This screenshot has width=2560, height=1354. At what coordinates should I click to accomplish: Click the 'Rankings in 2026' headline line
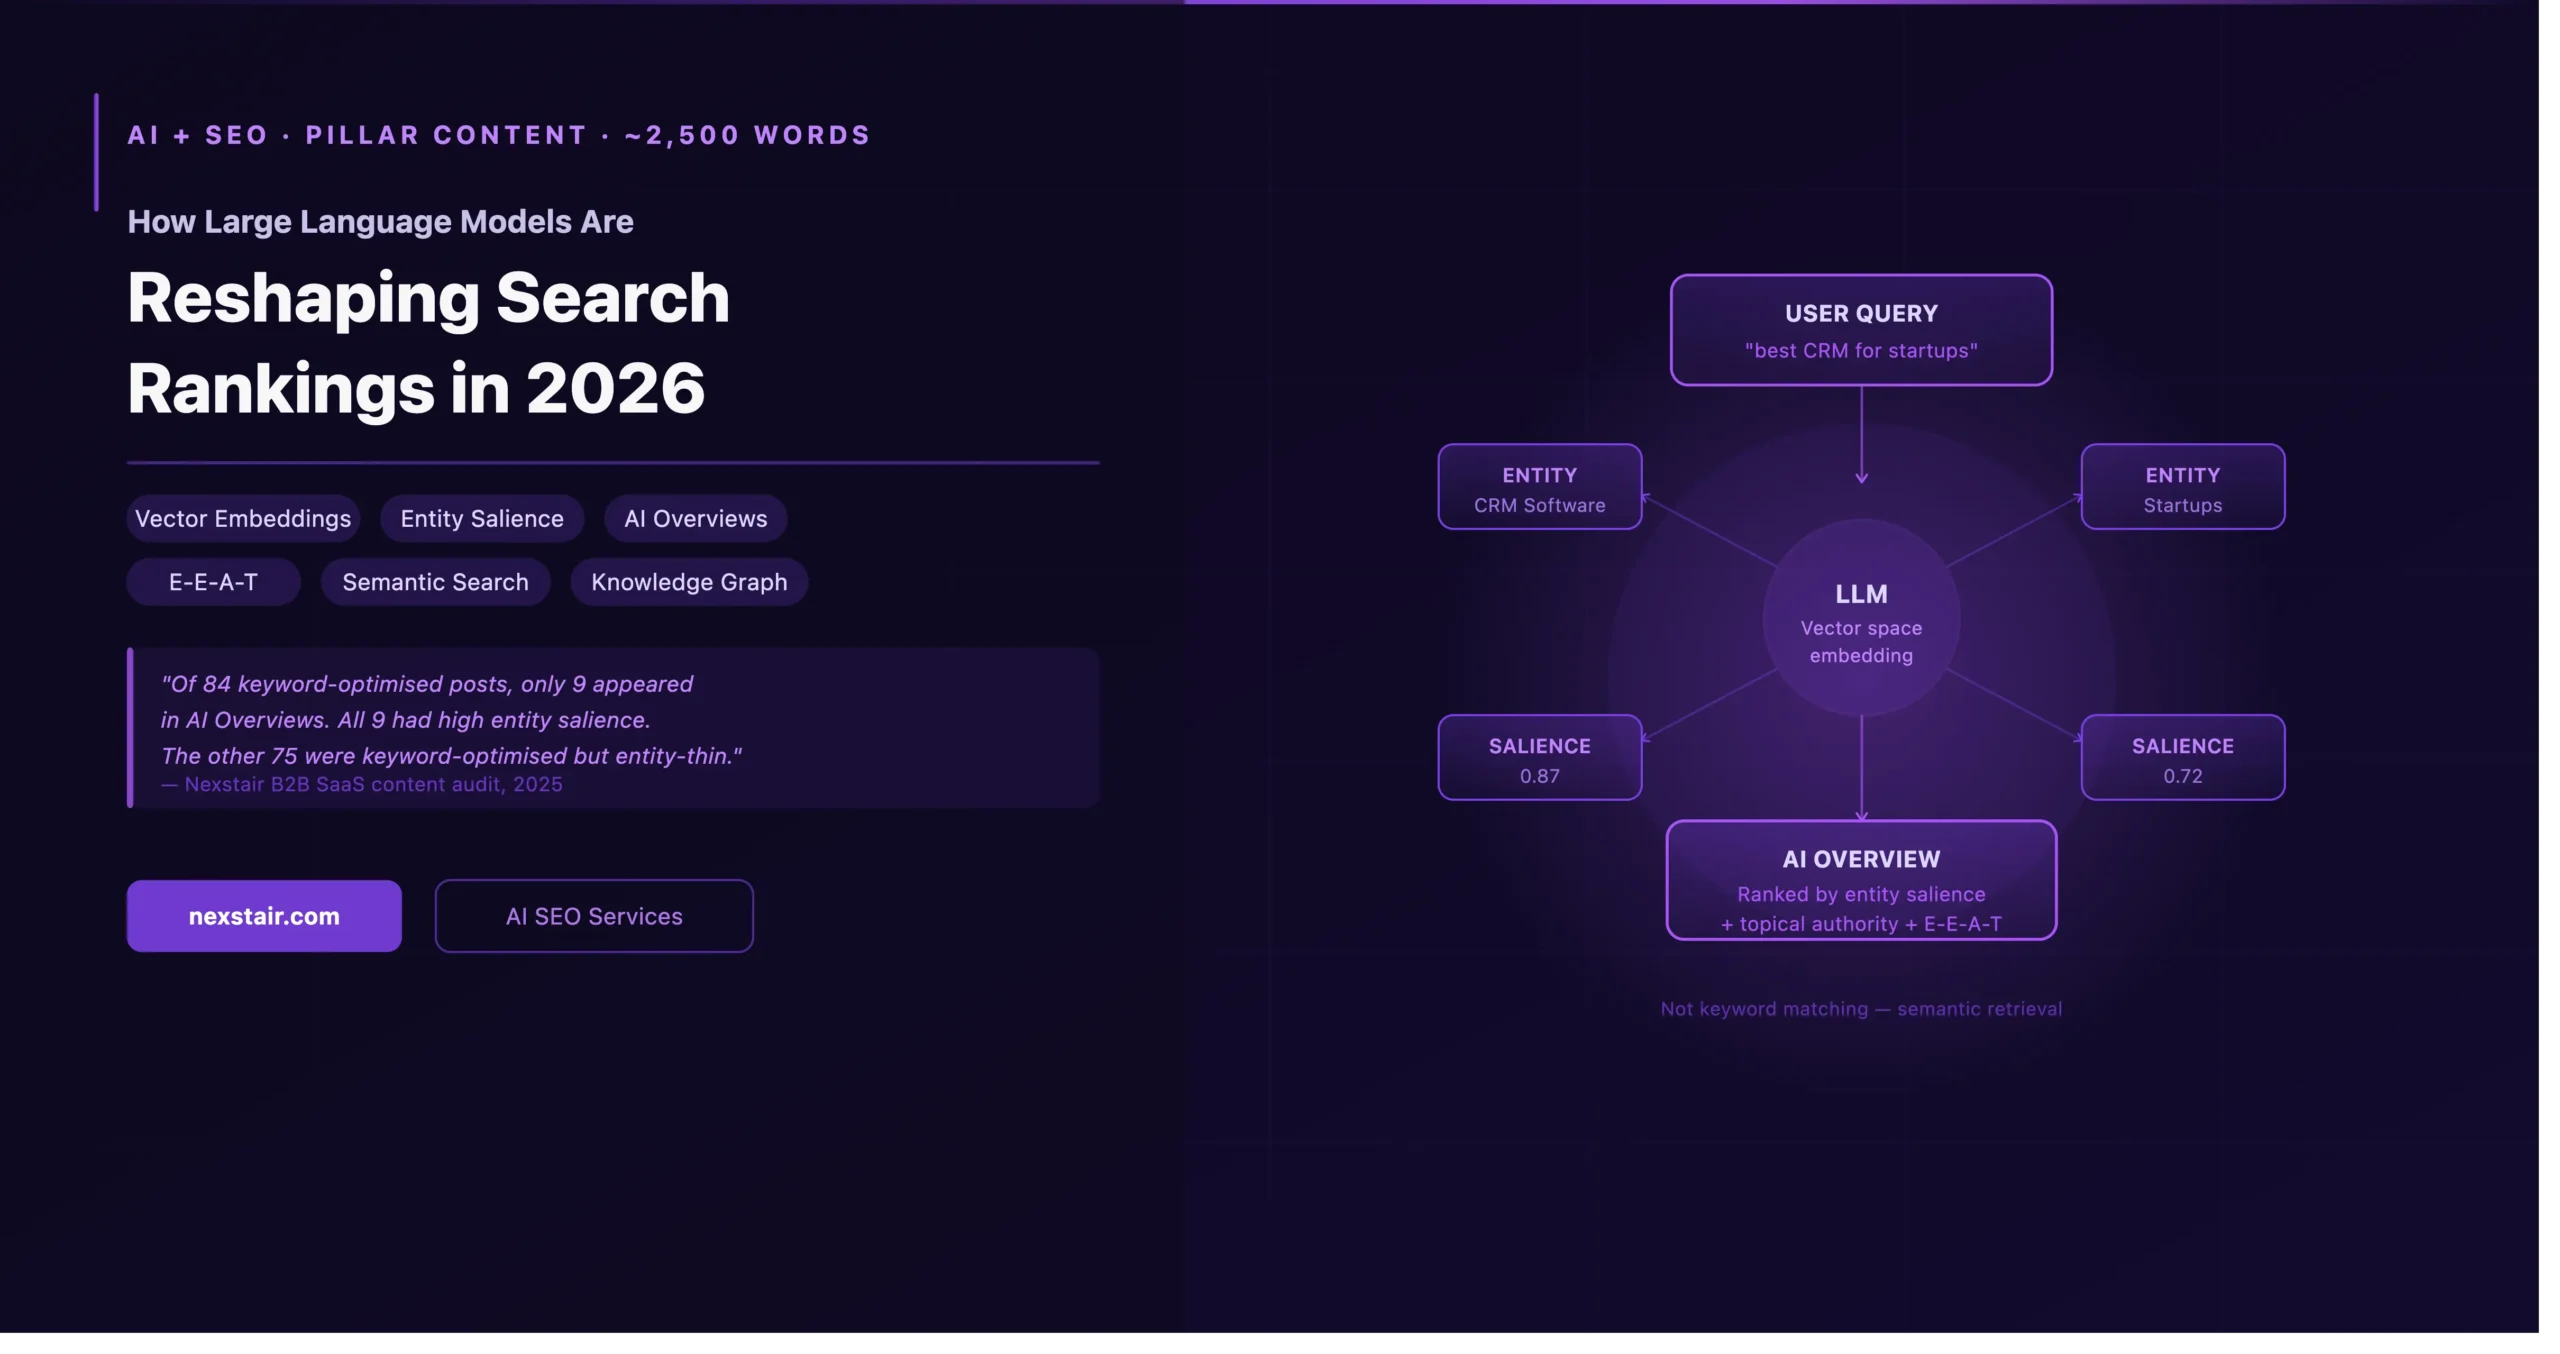click(x=416, y=388)
